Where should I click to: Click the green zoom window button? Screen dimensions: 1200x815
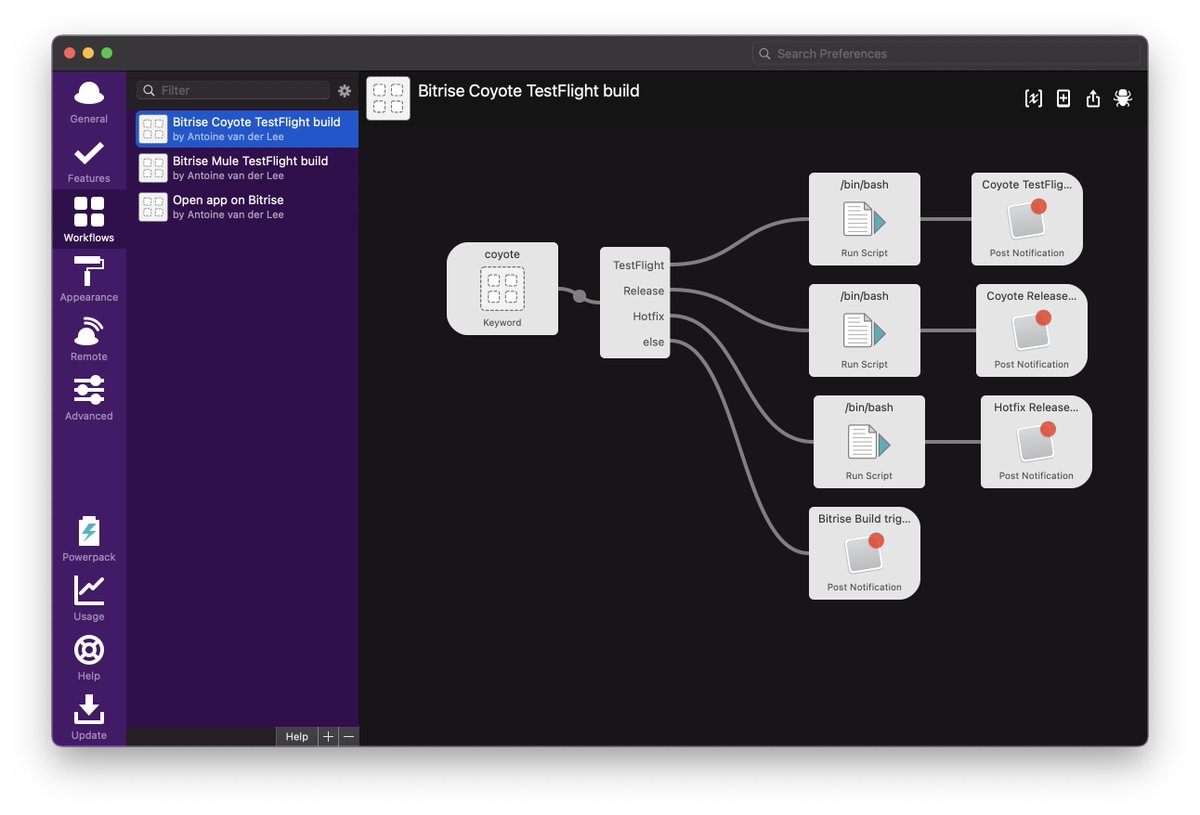point(107,53)
